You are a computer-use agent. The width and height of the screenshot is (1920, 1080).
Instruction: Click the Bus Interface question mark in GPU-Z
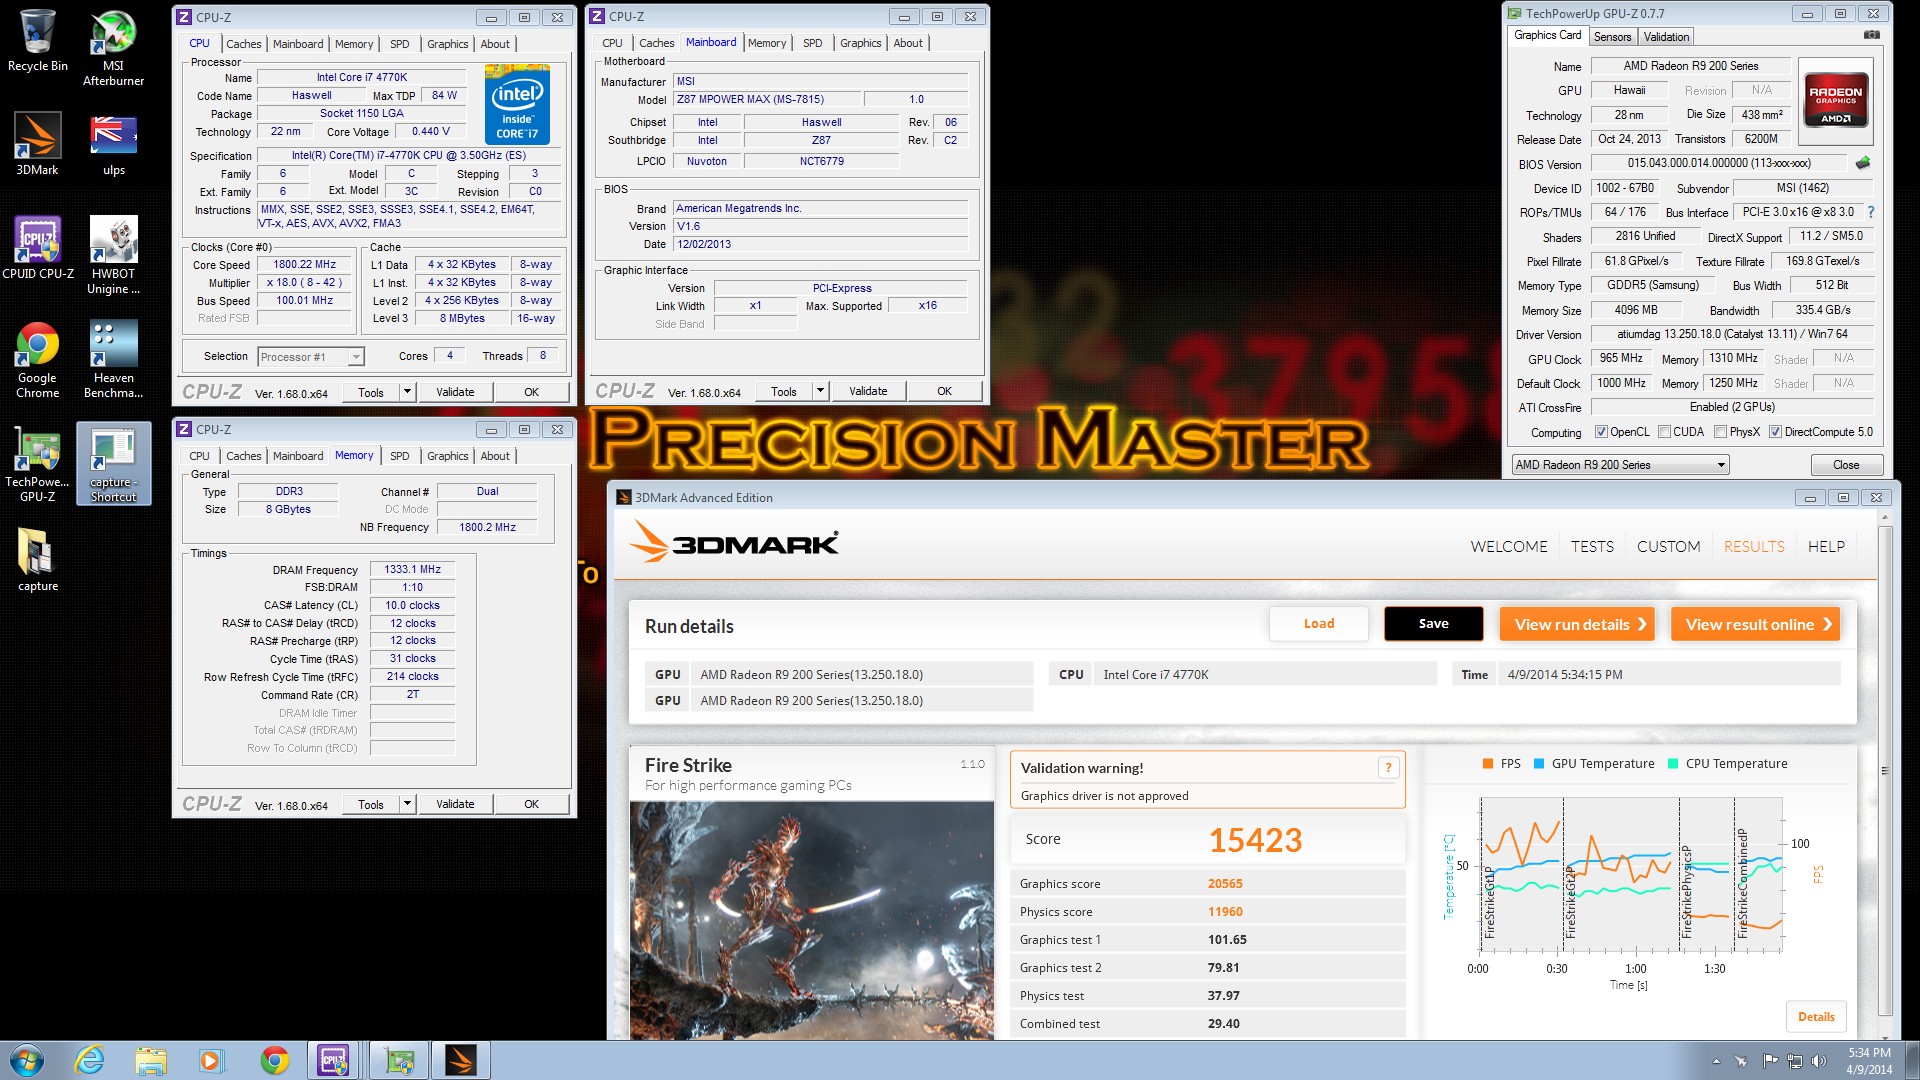coord(1871,212)
